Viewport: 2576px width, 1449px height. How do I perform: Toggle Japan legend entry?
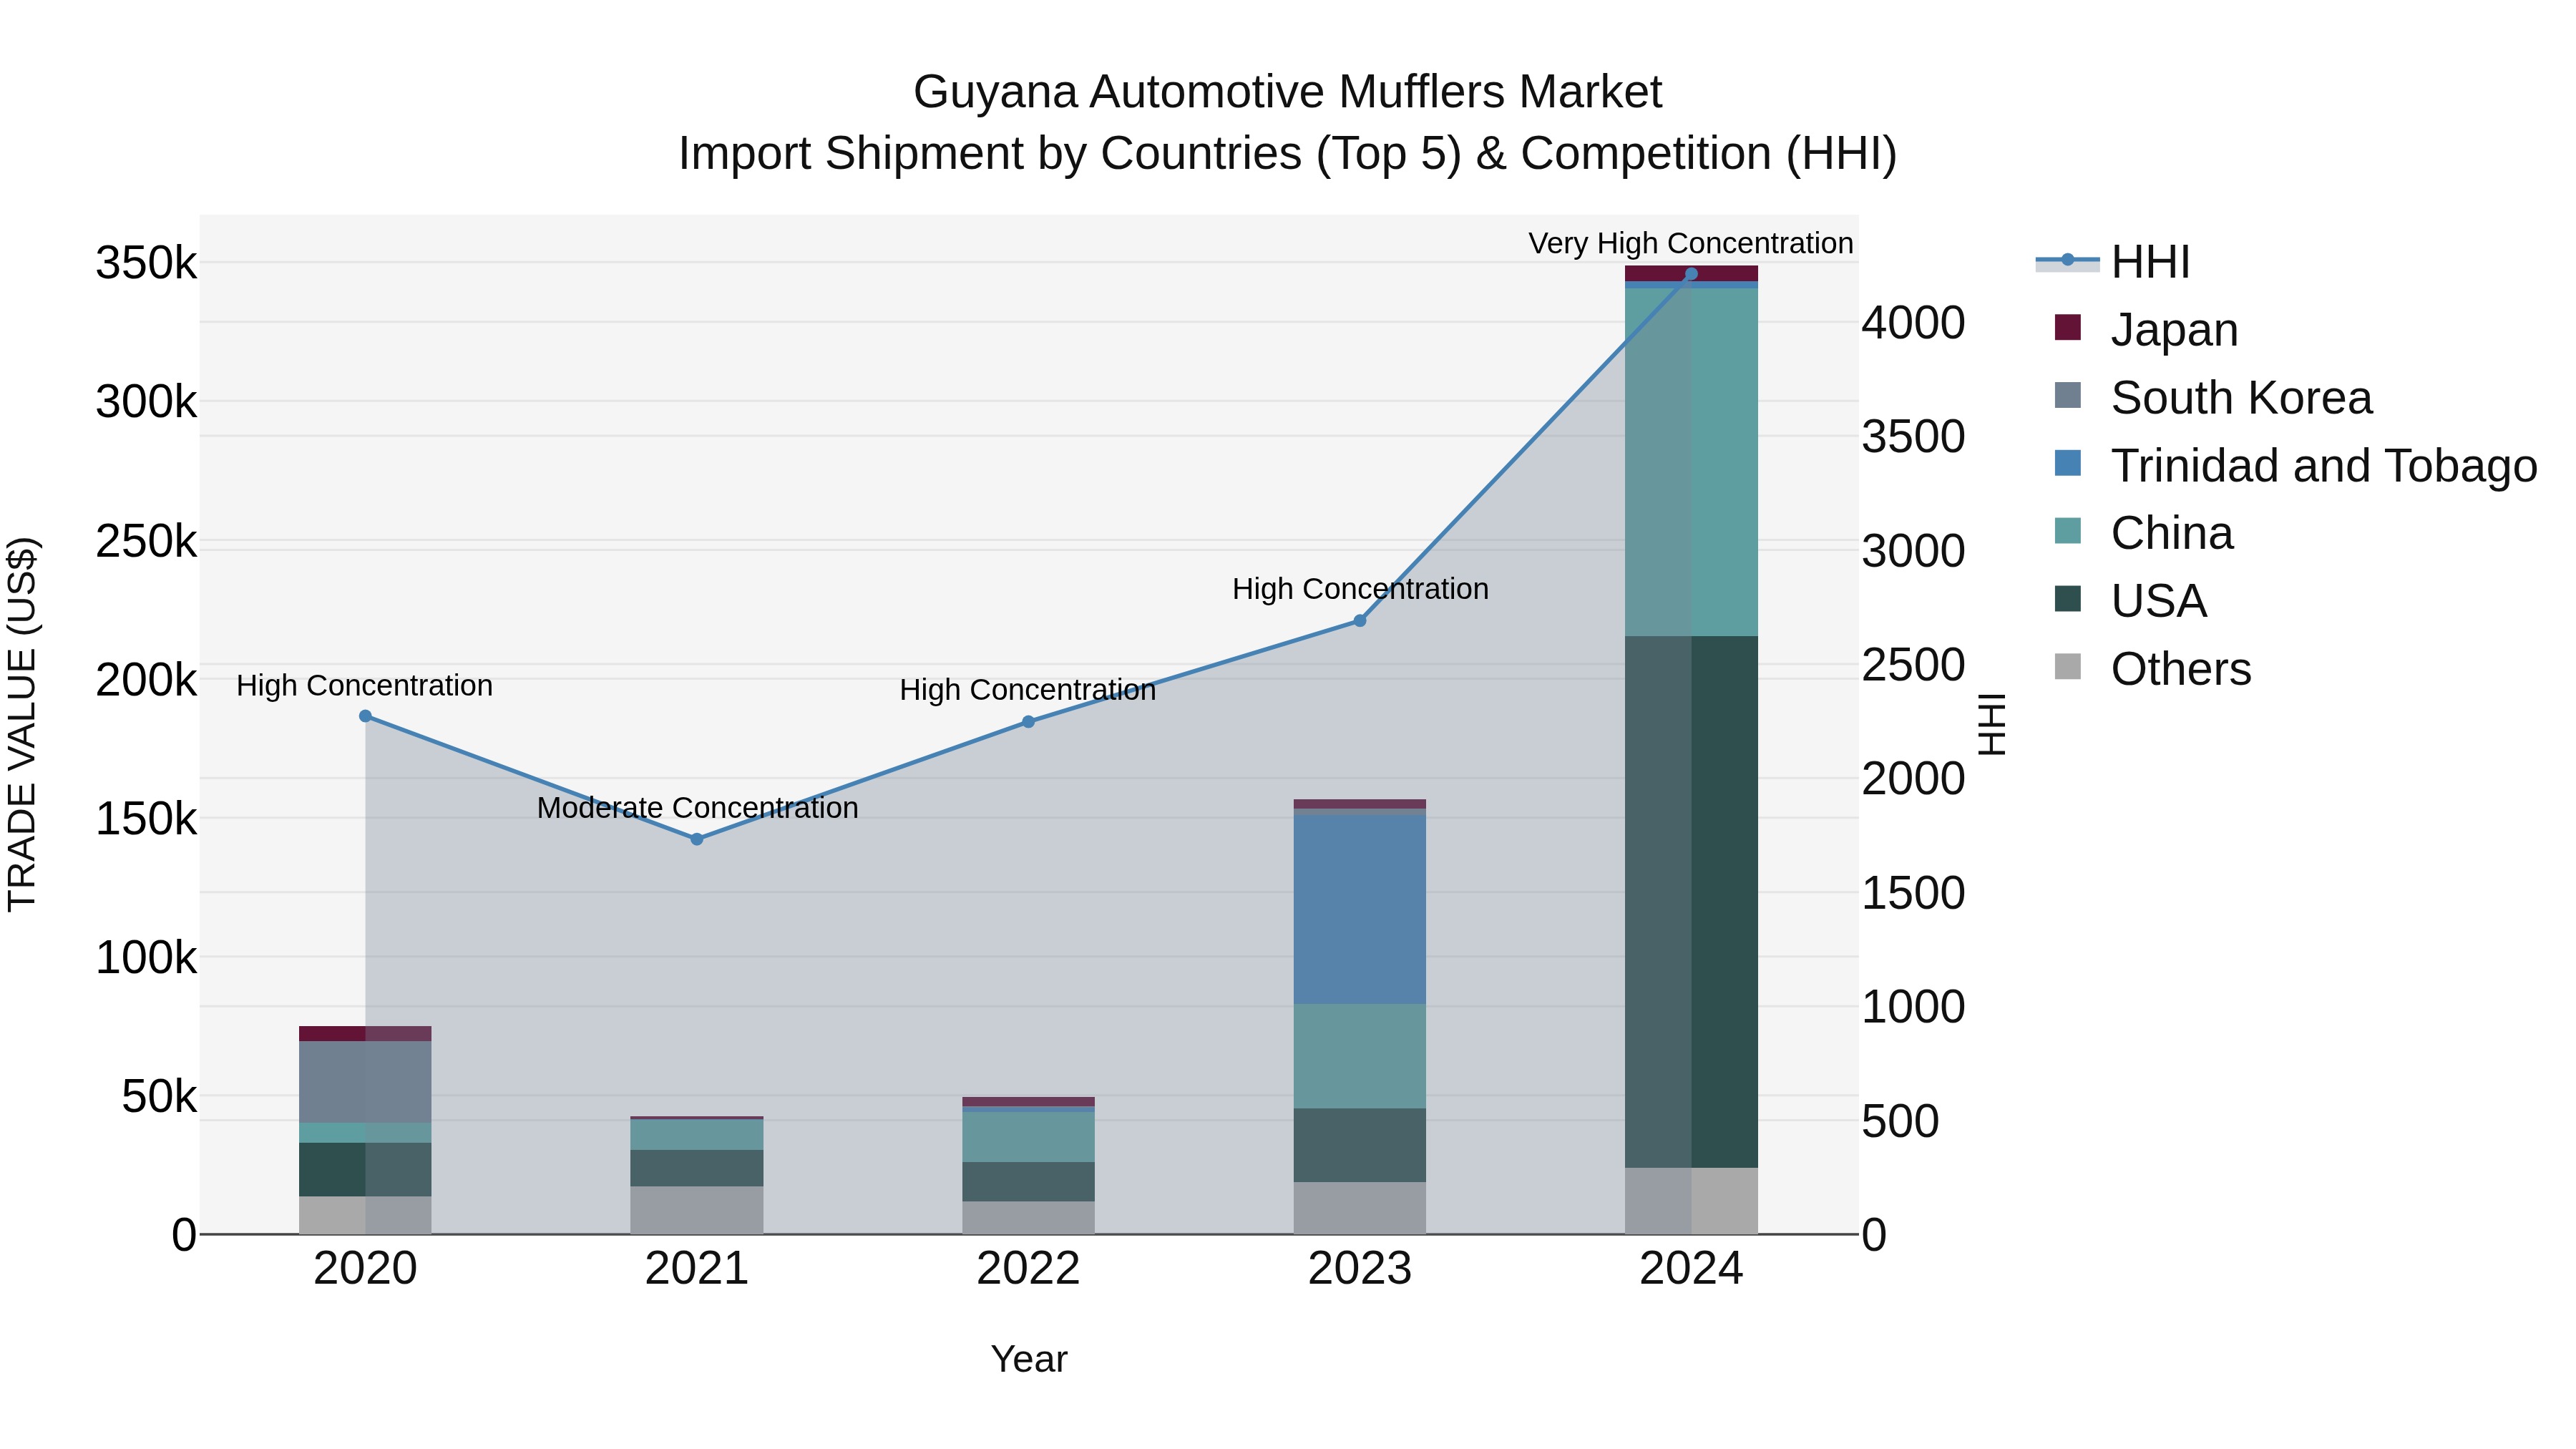tap(2146, 330)
